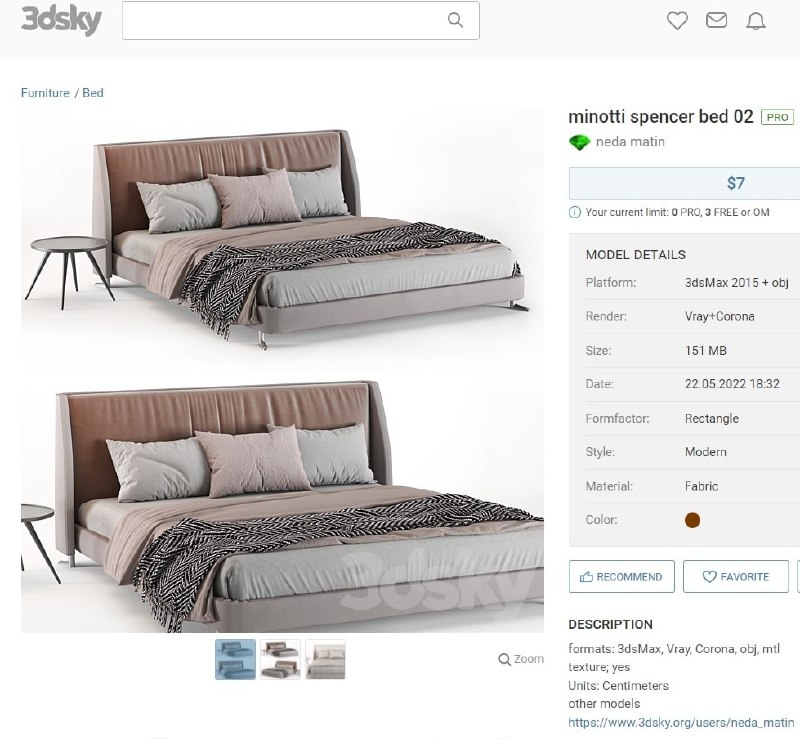Open messages envelope icon
Viewport: 800px width, 739px height.
[x=716, y=20]
